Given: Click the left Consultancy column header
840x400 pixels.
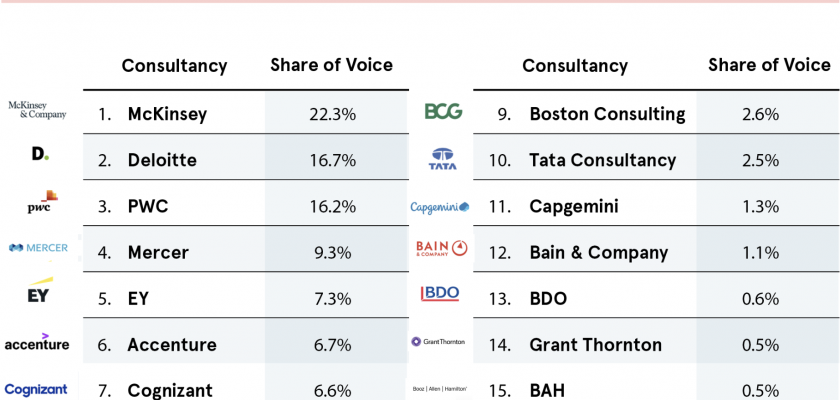Looking at the screenshot, I should [174, 66].
